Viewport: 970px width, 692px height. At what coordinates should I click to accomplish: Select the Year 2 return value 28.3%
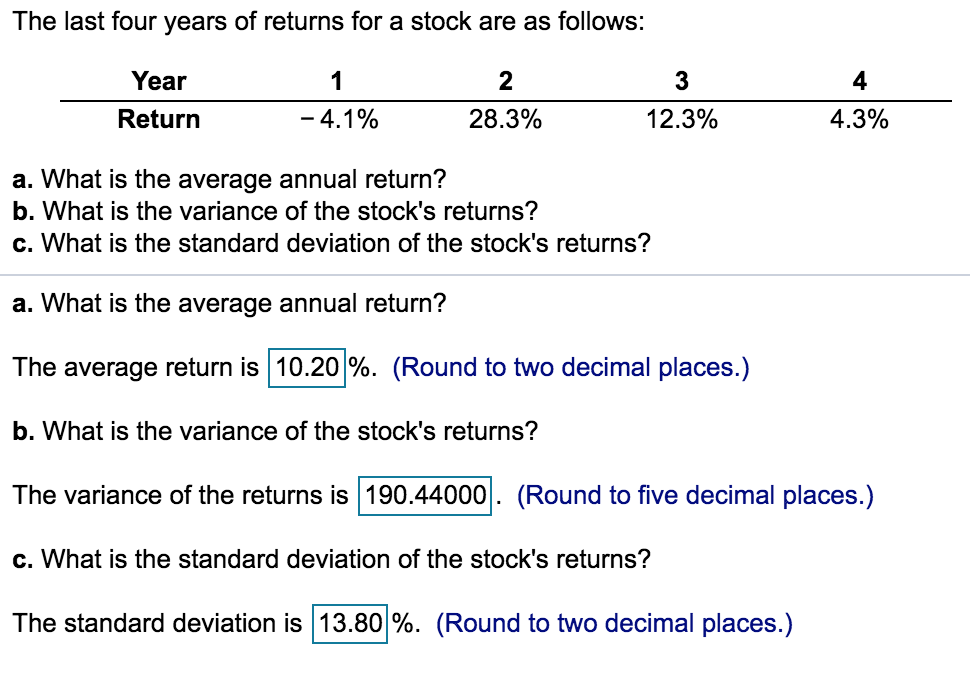pos(505,119)
